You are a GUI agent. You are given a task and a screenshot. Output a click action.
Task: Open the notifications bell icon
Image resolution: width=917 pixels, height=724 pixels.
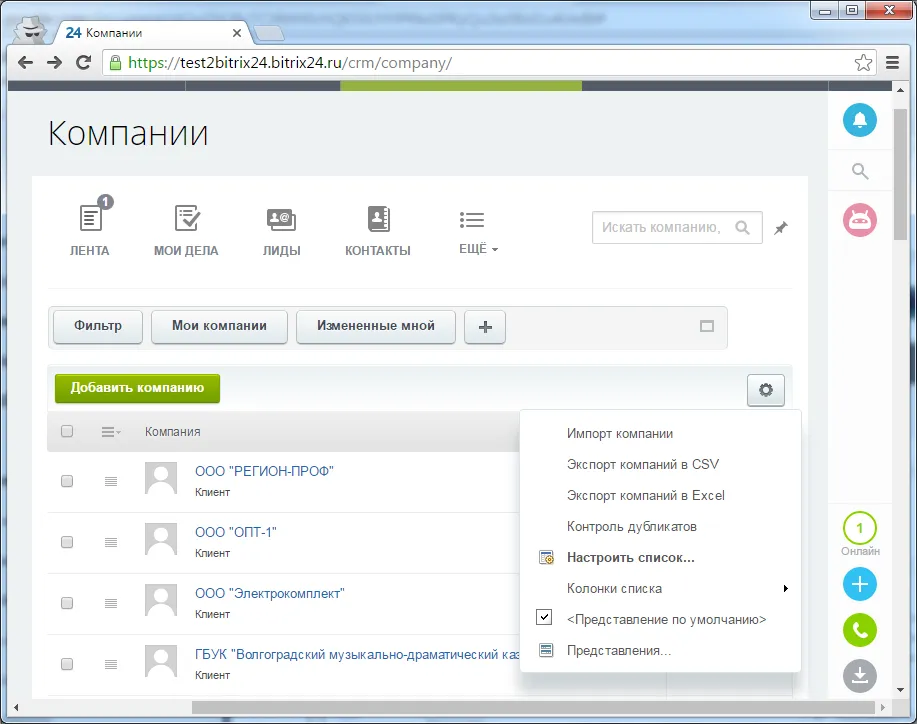(859, 120)
